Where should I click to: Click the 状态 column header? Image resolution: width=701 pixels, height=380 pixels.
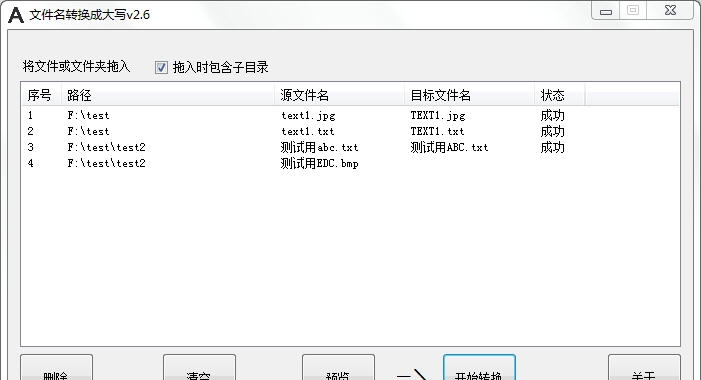coord(560,95)
